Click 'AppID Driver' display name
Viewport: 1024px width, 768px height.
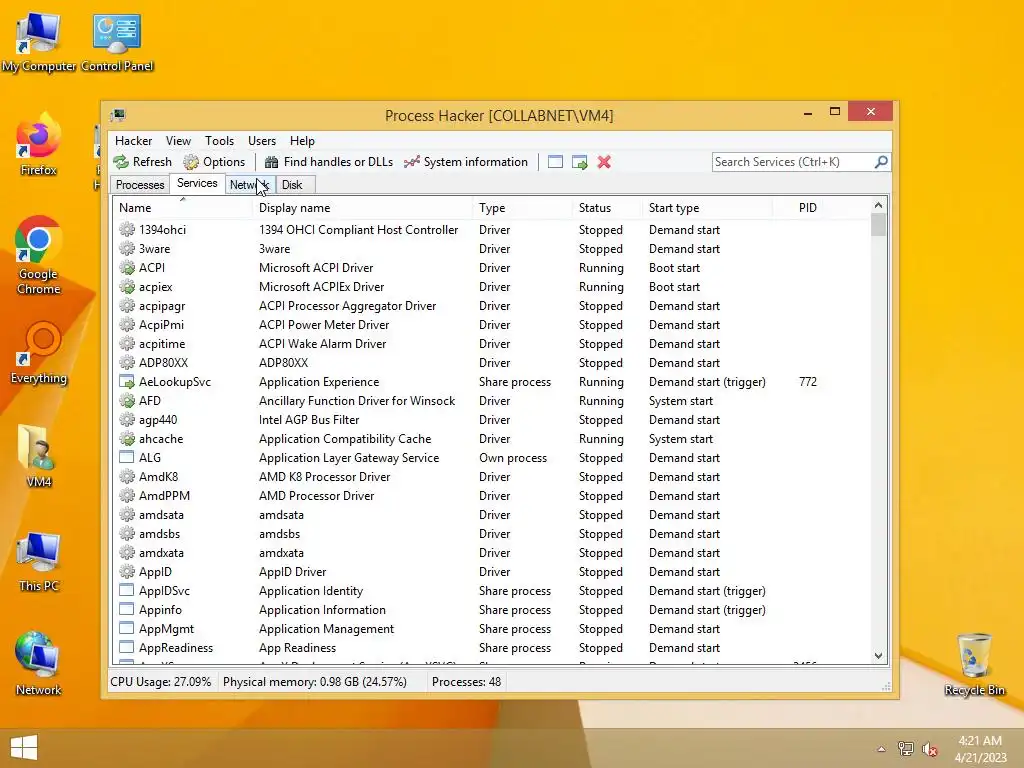pos(293,571)
